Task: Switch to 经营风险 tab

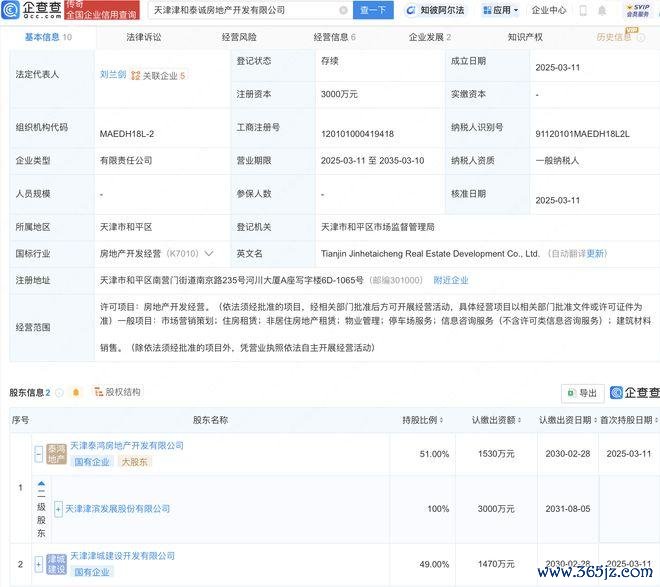Action: pos(239,37)
